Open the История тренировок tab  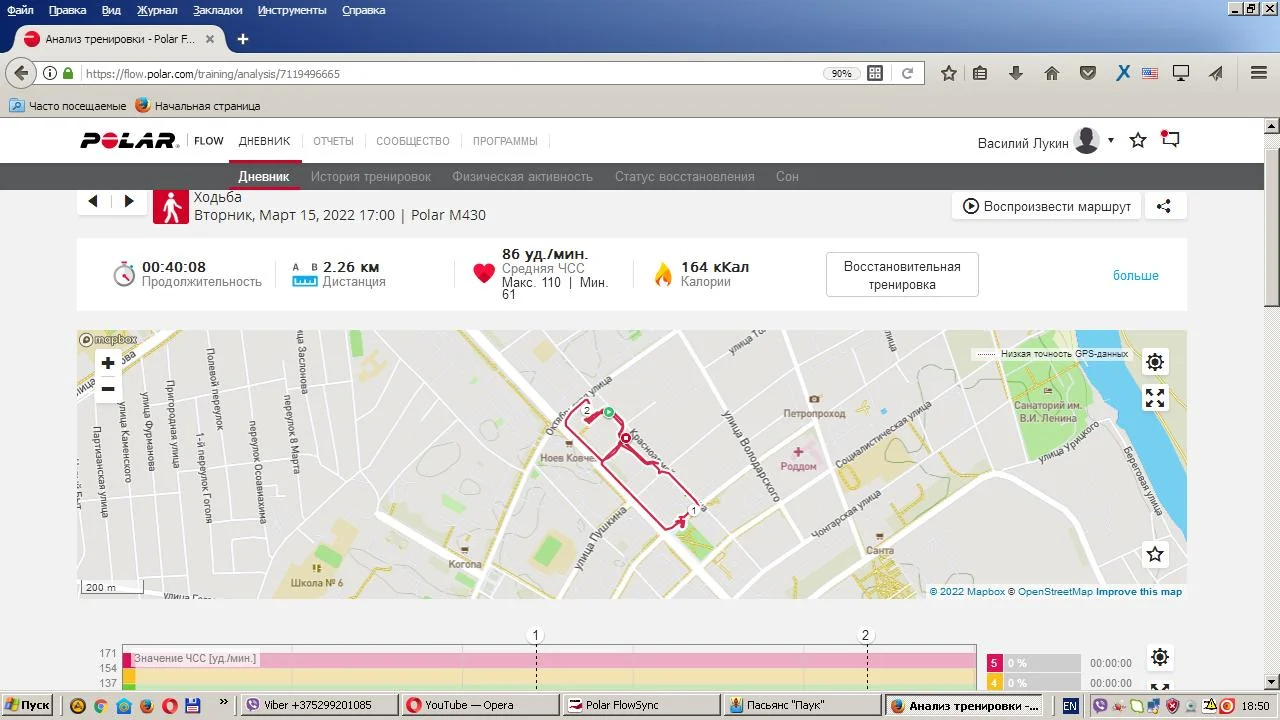coord(371,176)
